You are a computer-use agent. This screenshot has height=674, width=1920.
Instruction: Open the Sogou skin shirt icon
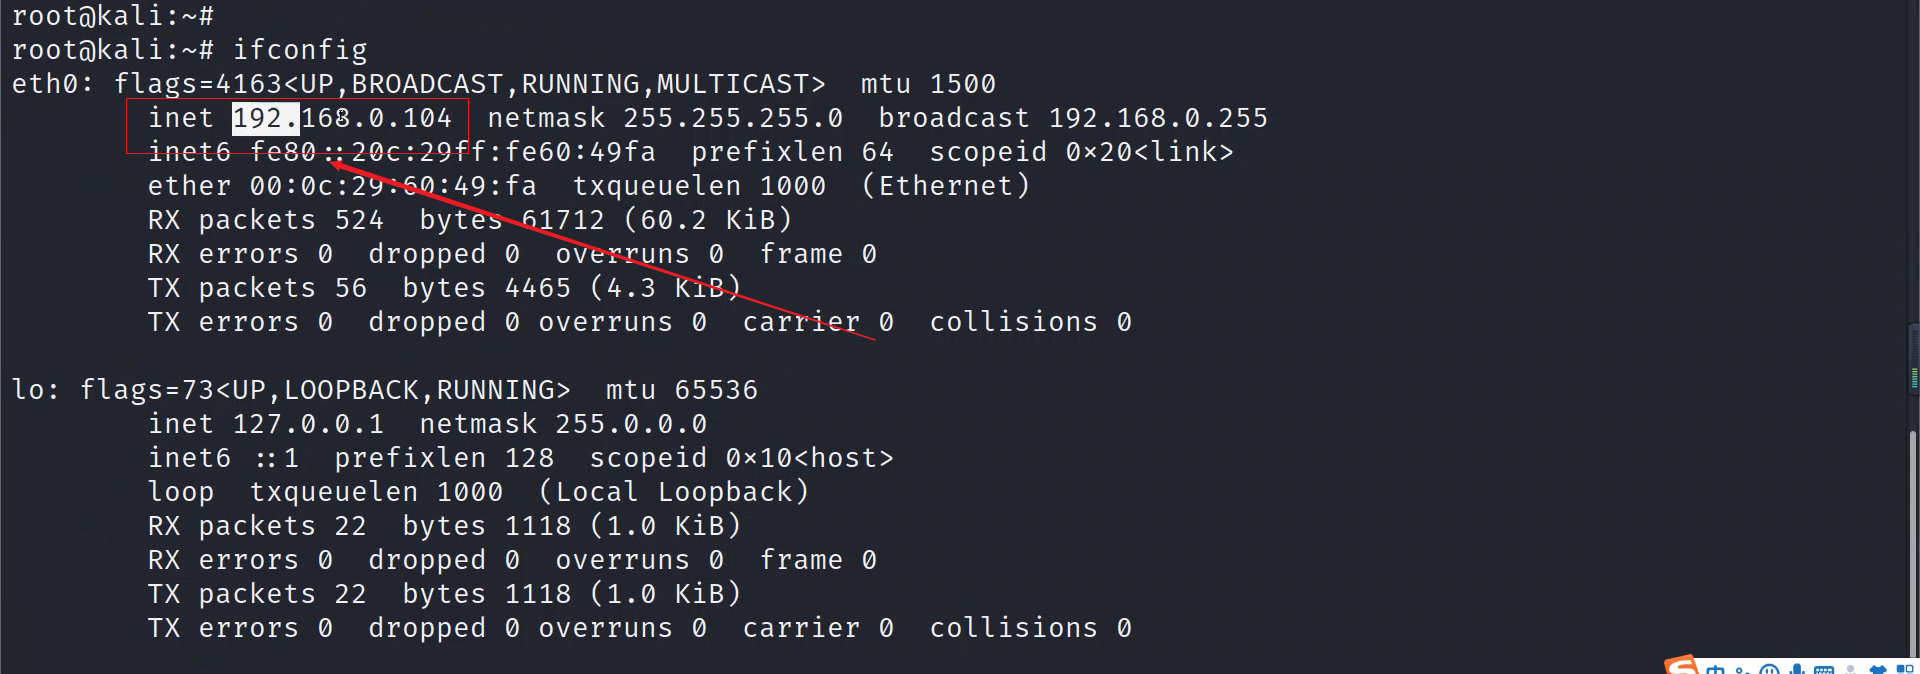pyautogui.click(x=1878, y=670)
